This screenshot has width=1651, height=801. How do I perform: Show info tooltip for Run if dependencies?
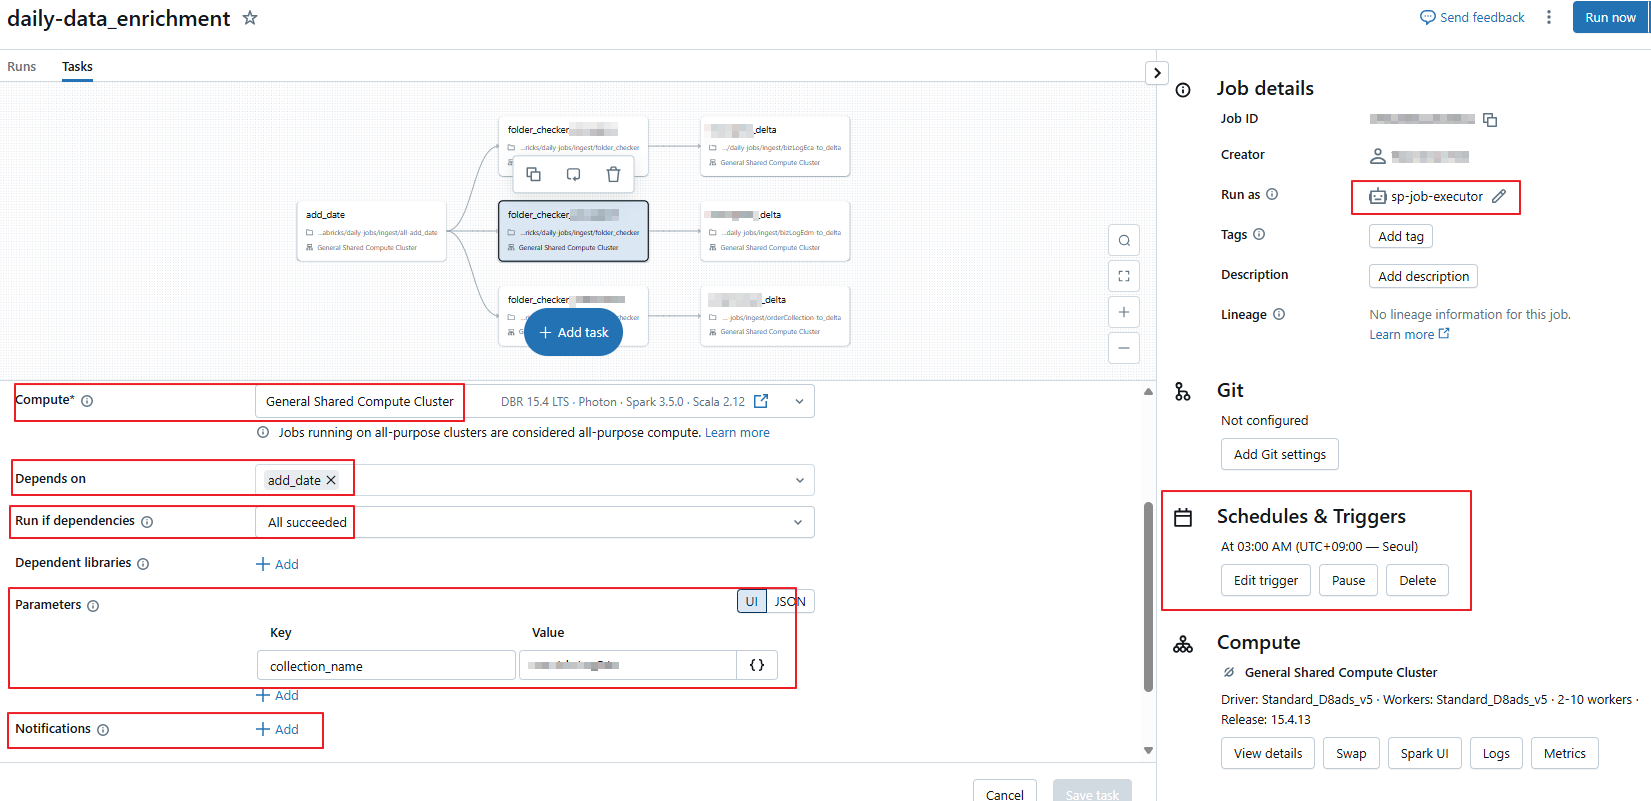[x=147, y=522]
